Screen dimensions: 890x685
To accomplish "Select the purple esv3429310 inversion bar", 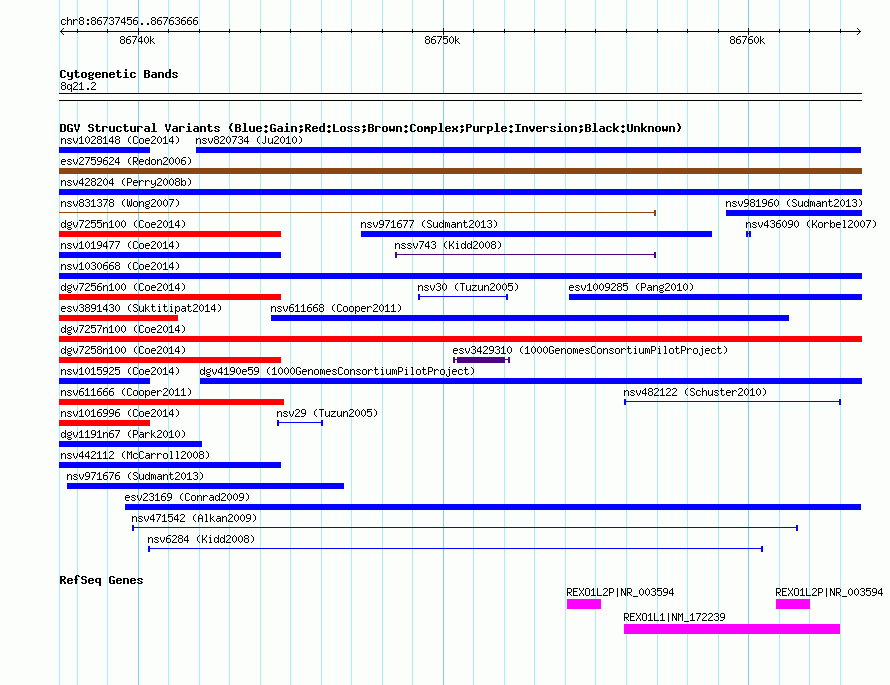I will pos(481,360).
